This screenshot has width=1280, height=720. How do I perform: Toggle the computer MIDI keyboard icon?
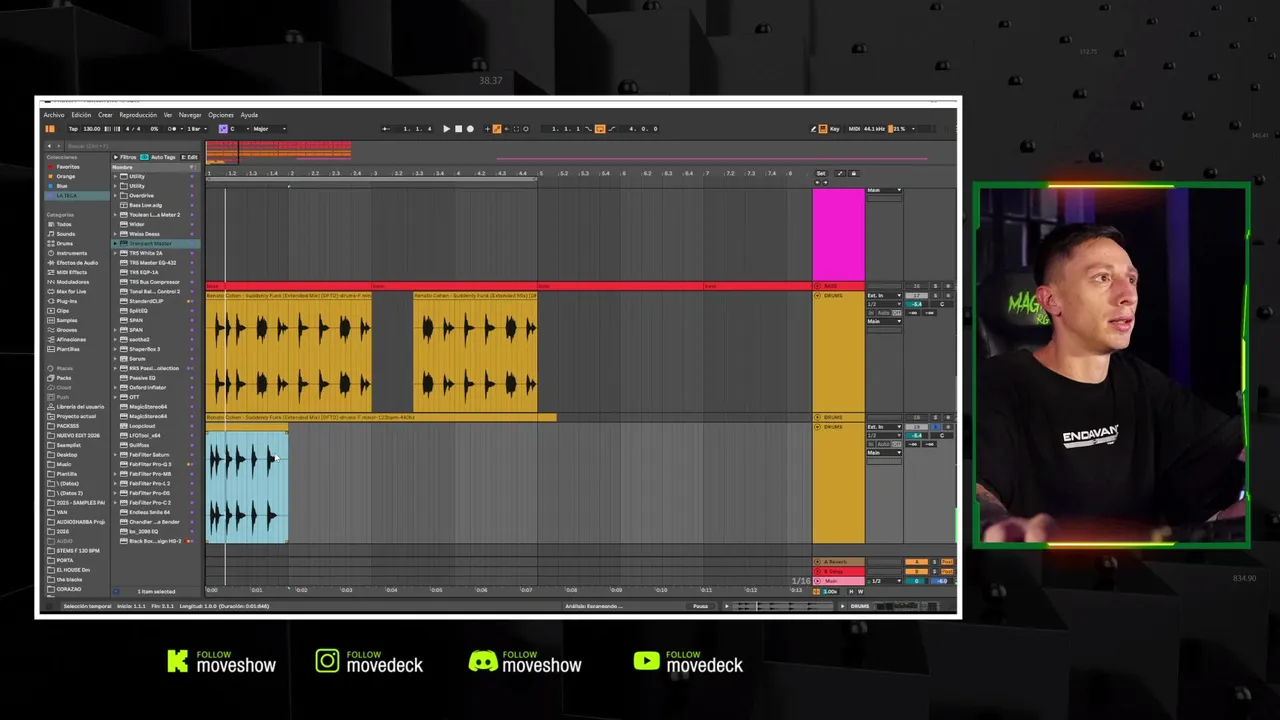pyautogui.click(x=823, y=129)
